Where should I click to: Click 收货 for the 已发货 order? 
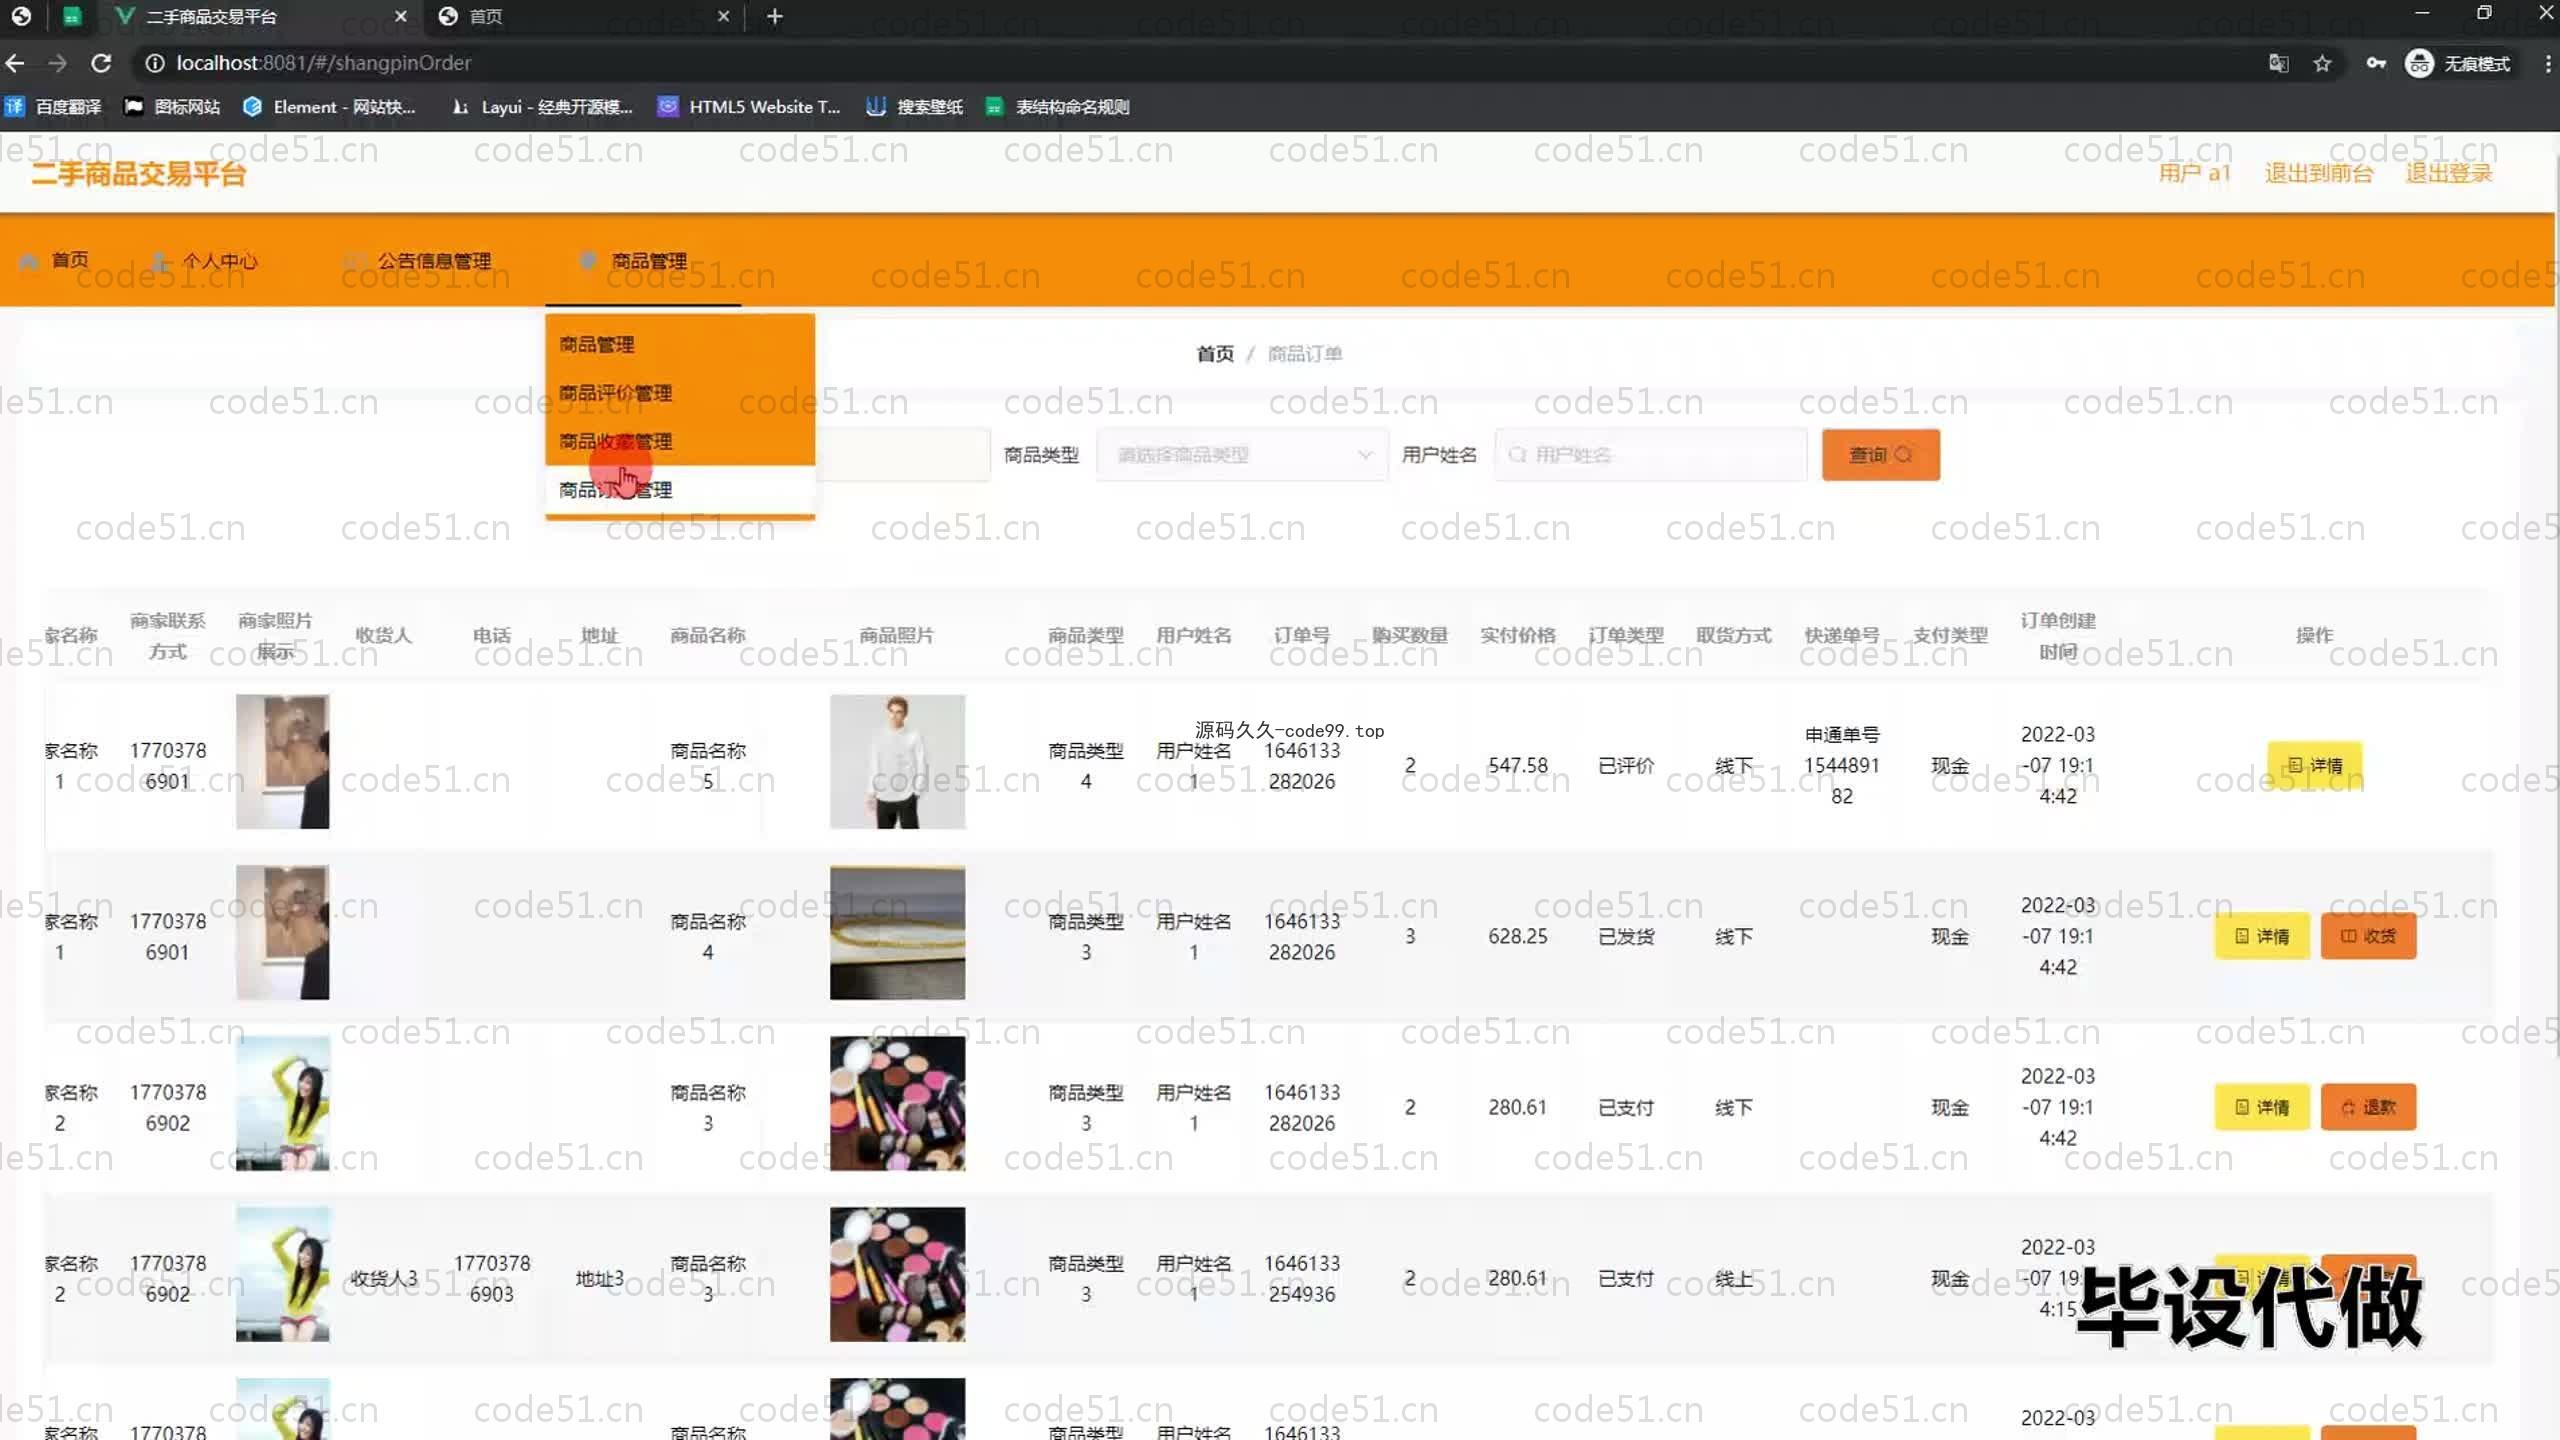pyautogui.click(x=2368, y=937)
